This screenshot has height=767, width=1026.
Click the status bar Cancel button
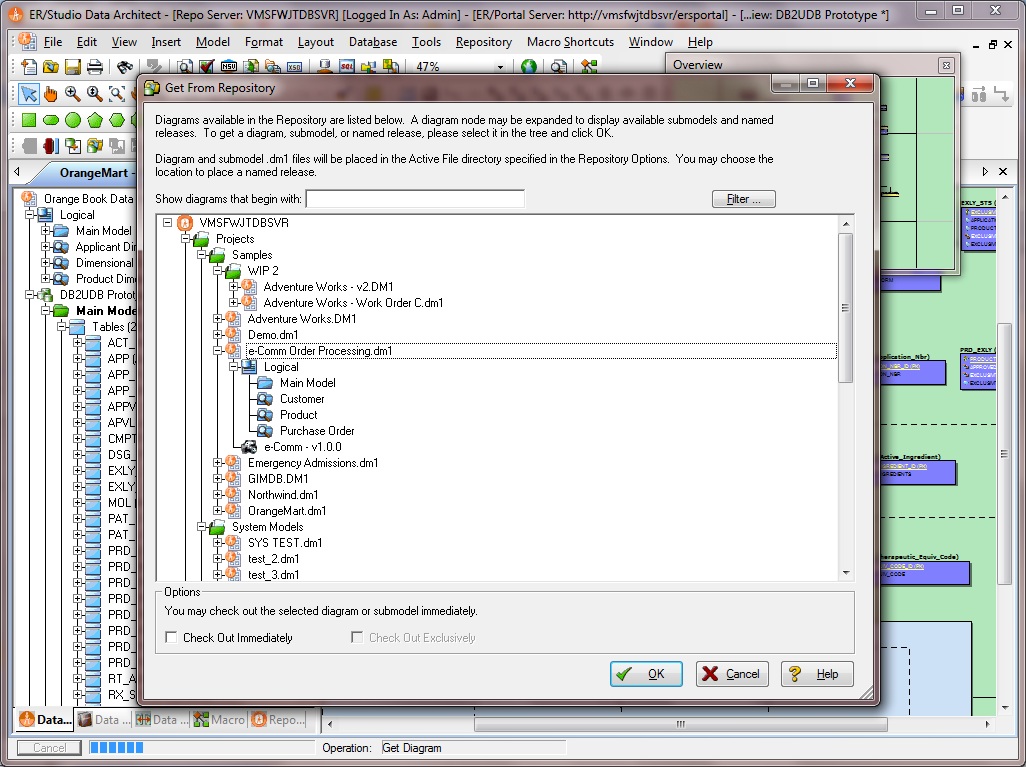[x=49, y=747]
